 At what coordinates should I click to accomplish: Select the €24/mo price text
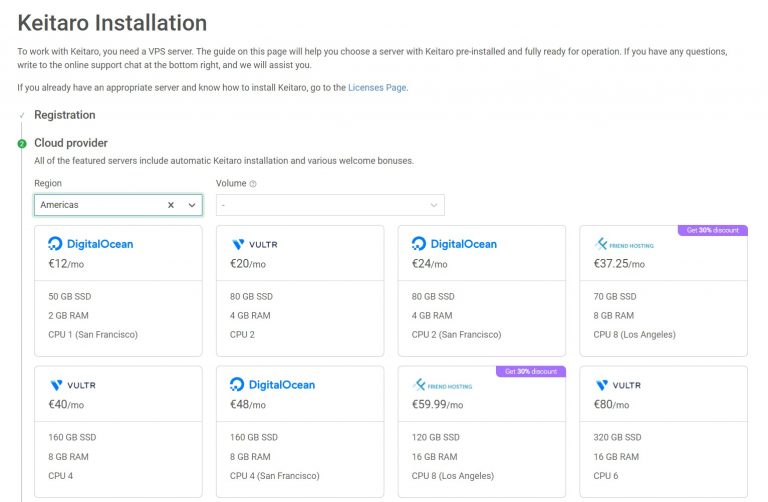pyautogui.click(x=430, y=264)
